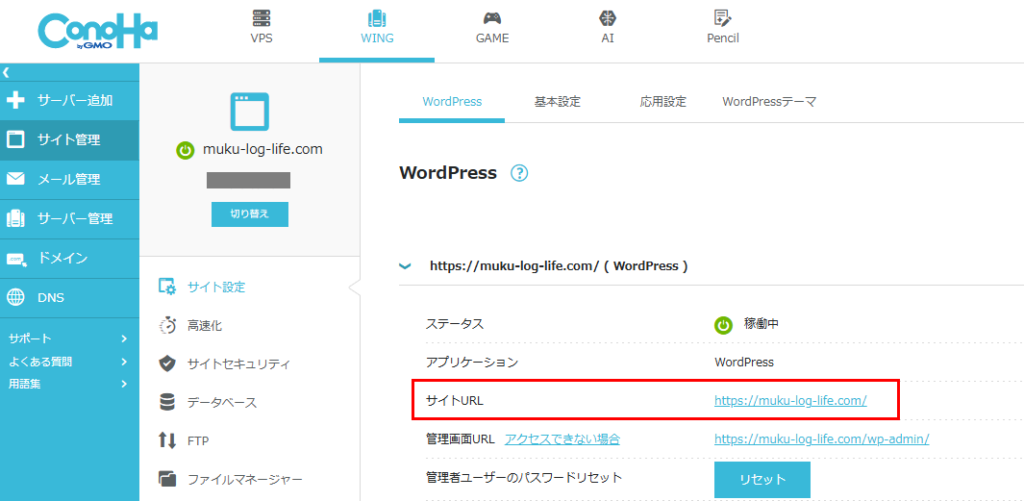Open the wp-admin 管理画面URL link
The width and height of the screenshot is (1024, 501).
[x=822, y=439]
